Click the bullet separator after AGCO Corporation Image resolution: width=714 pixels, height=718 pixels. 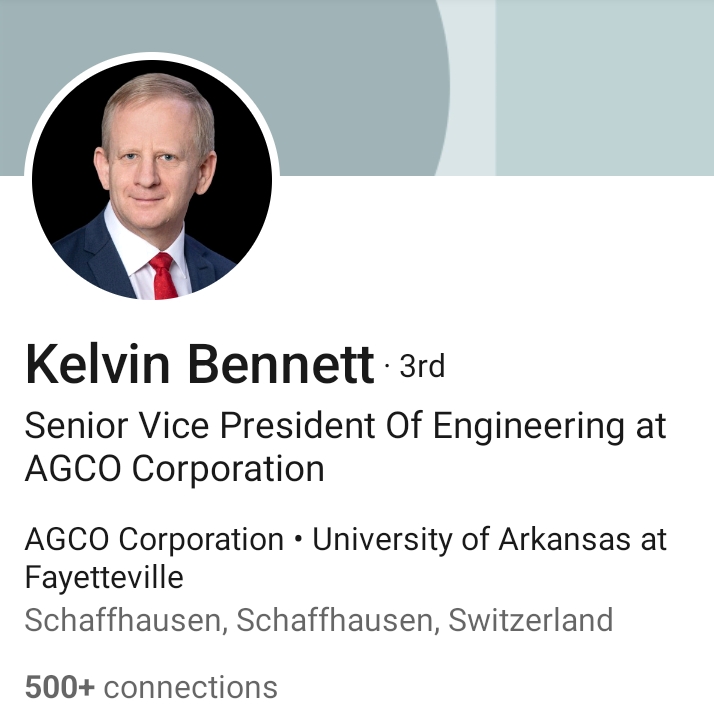(298, 541)
